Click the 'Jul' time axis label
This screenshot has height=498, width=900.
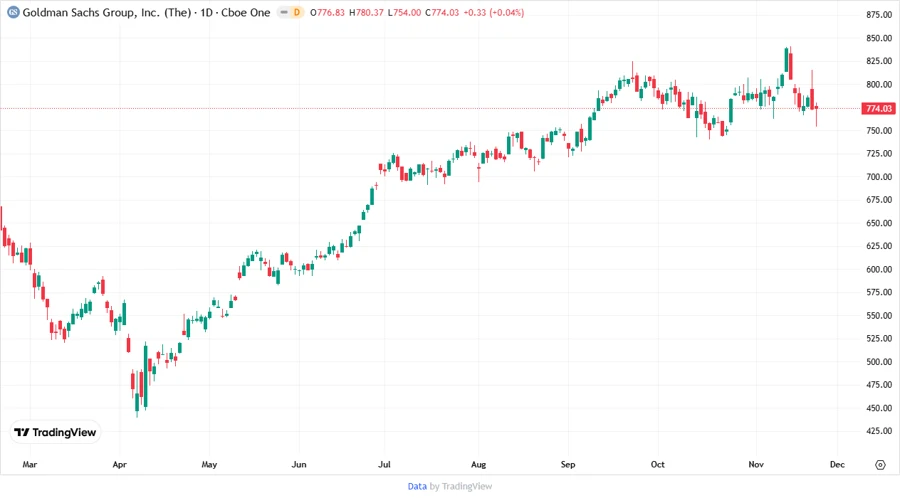tap(384, 464)
